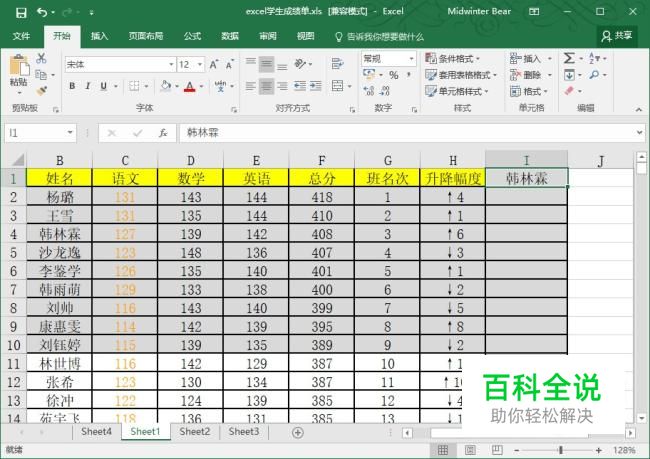
Task: Middle-align the cell contents
Action: (x=267, y=64)
